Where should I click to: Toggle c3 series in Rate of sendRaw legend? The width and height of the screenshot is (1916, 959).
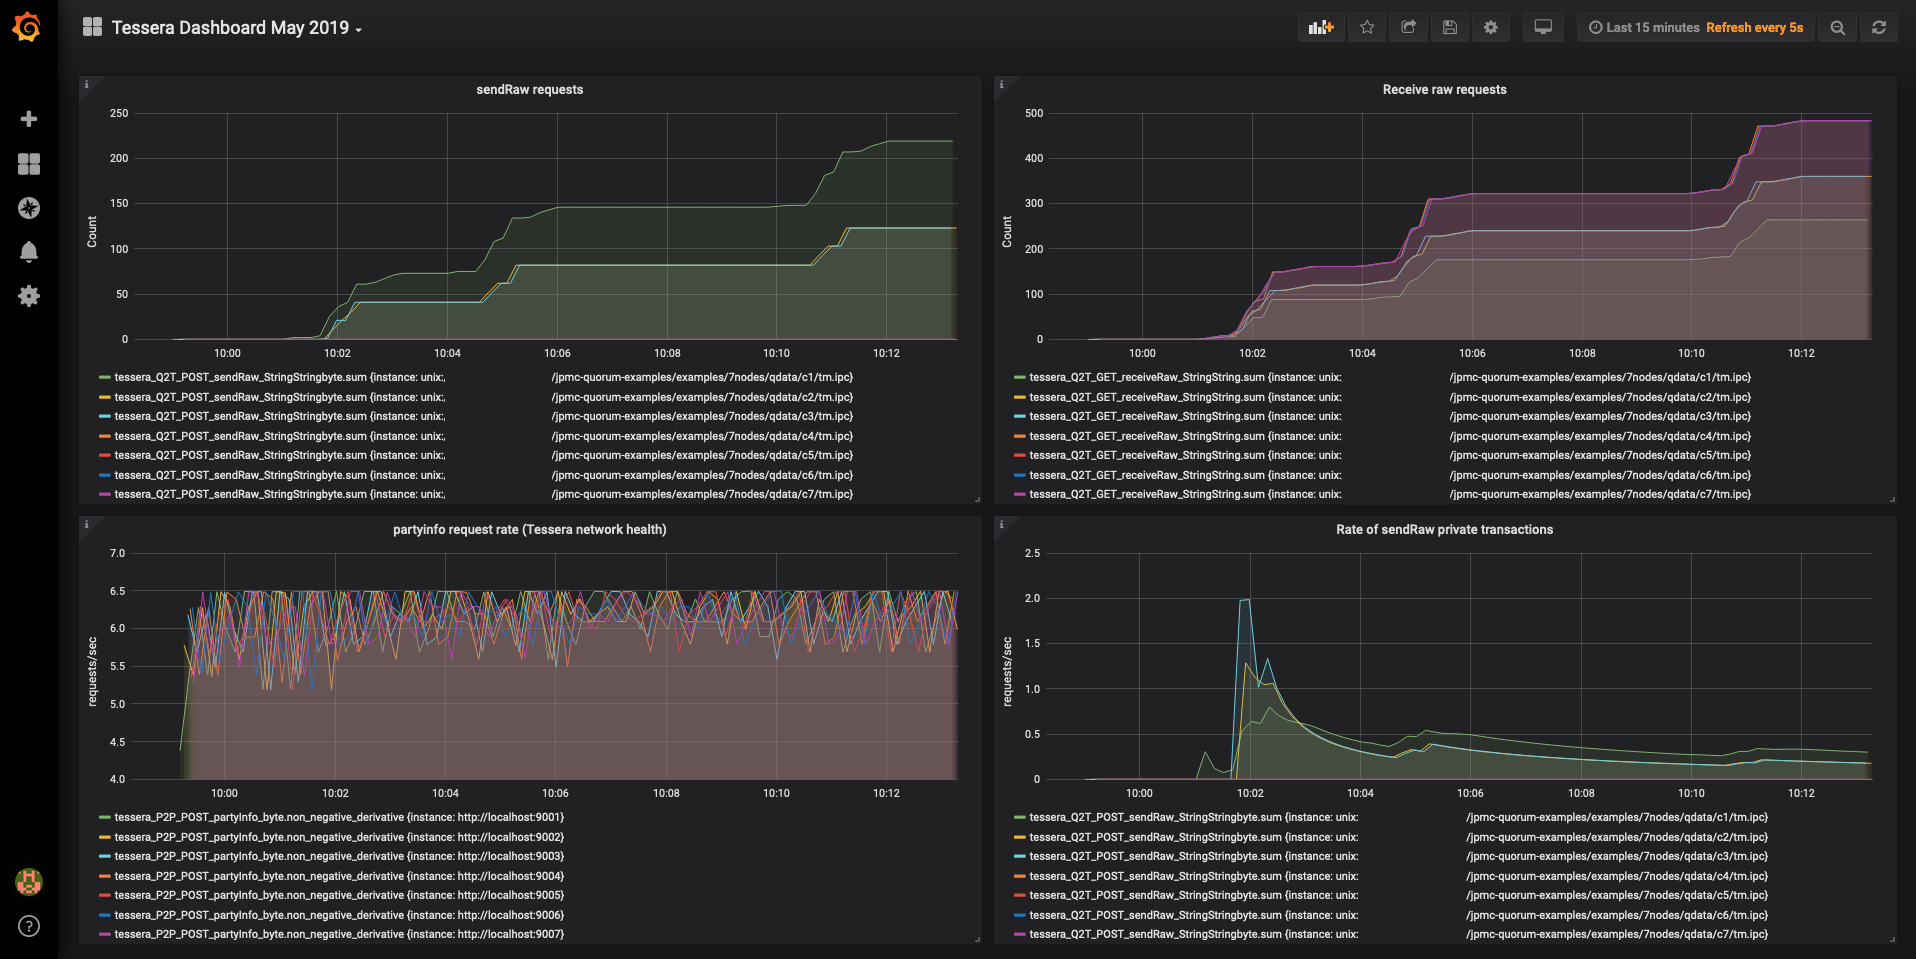(x=1398, y=856)
